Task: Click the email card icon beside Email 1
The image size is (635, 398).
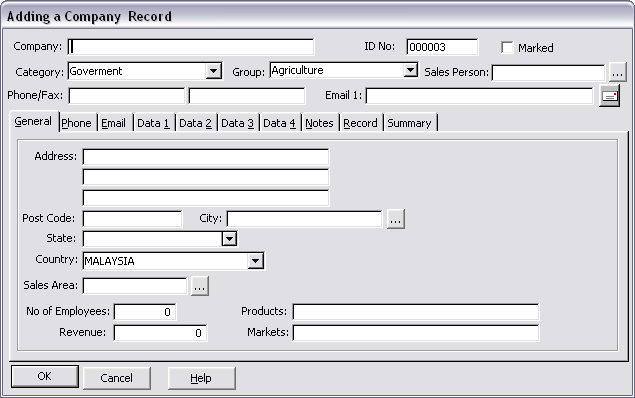Action: click(x=609, y=96)
